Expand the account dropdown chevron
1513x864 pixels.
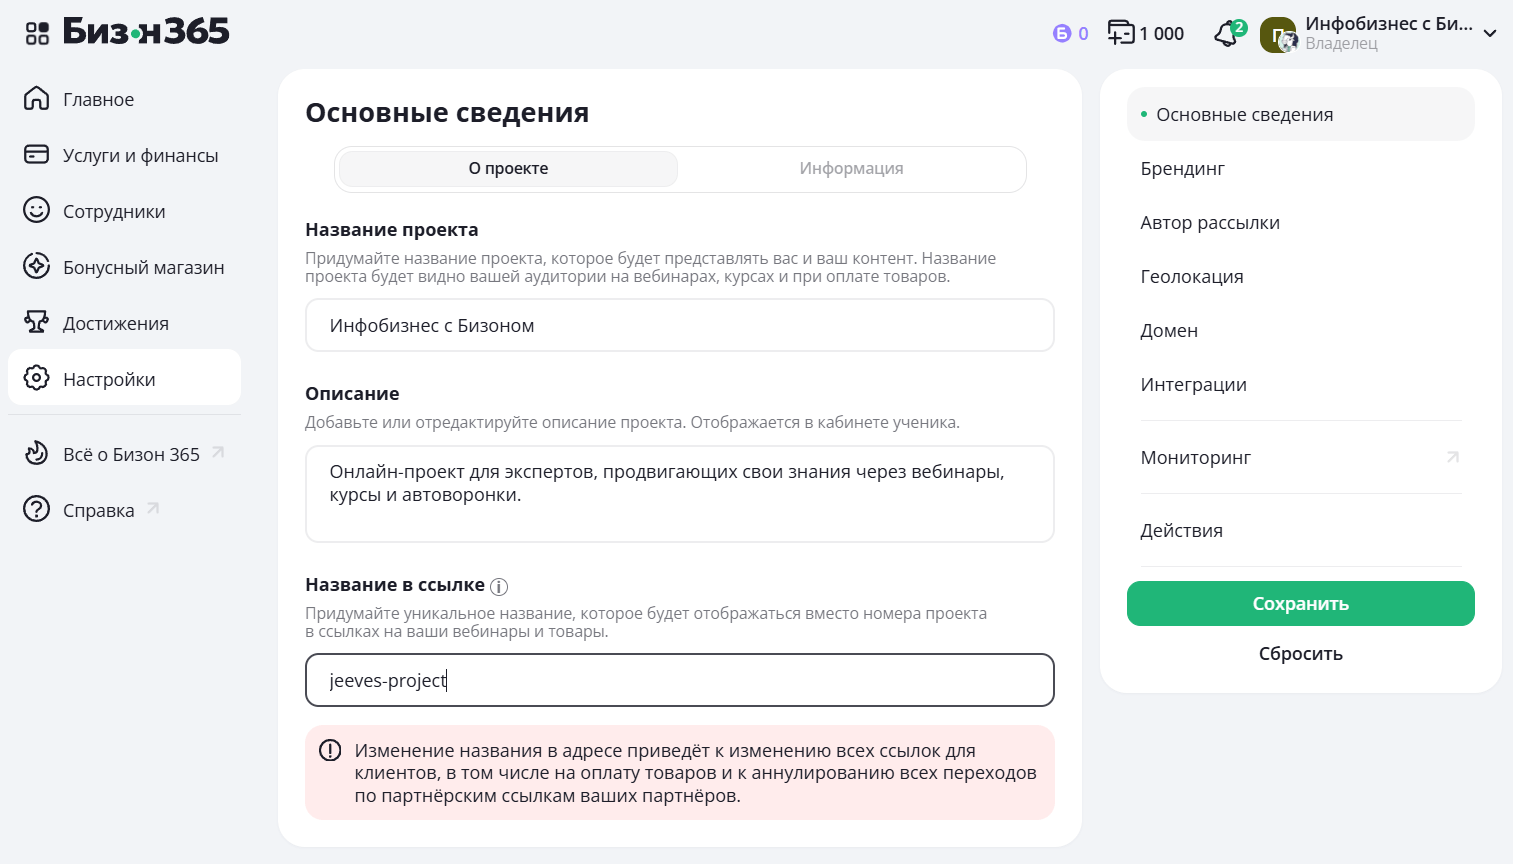[x=1489, y=34]
